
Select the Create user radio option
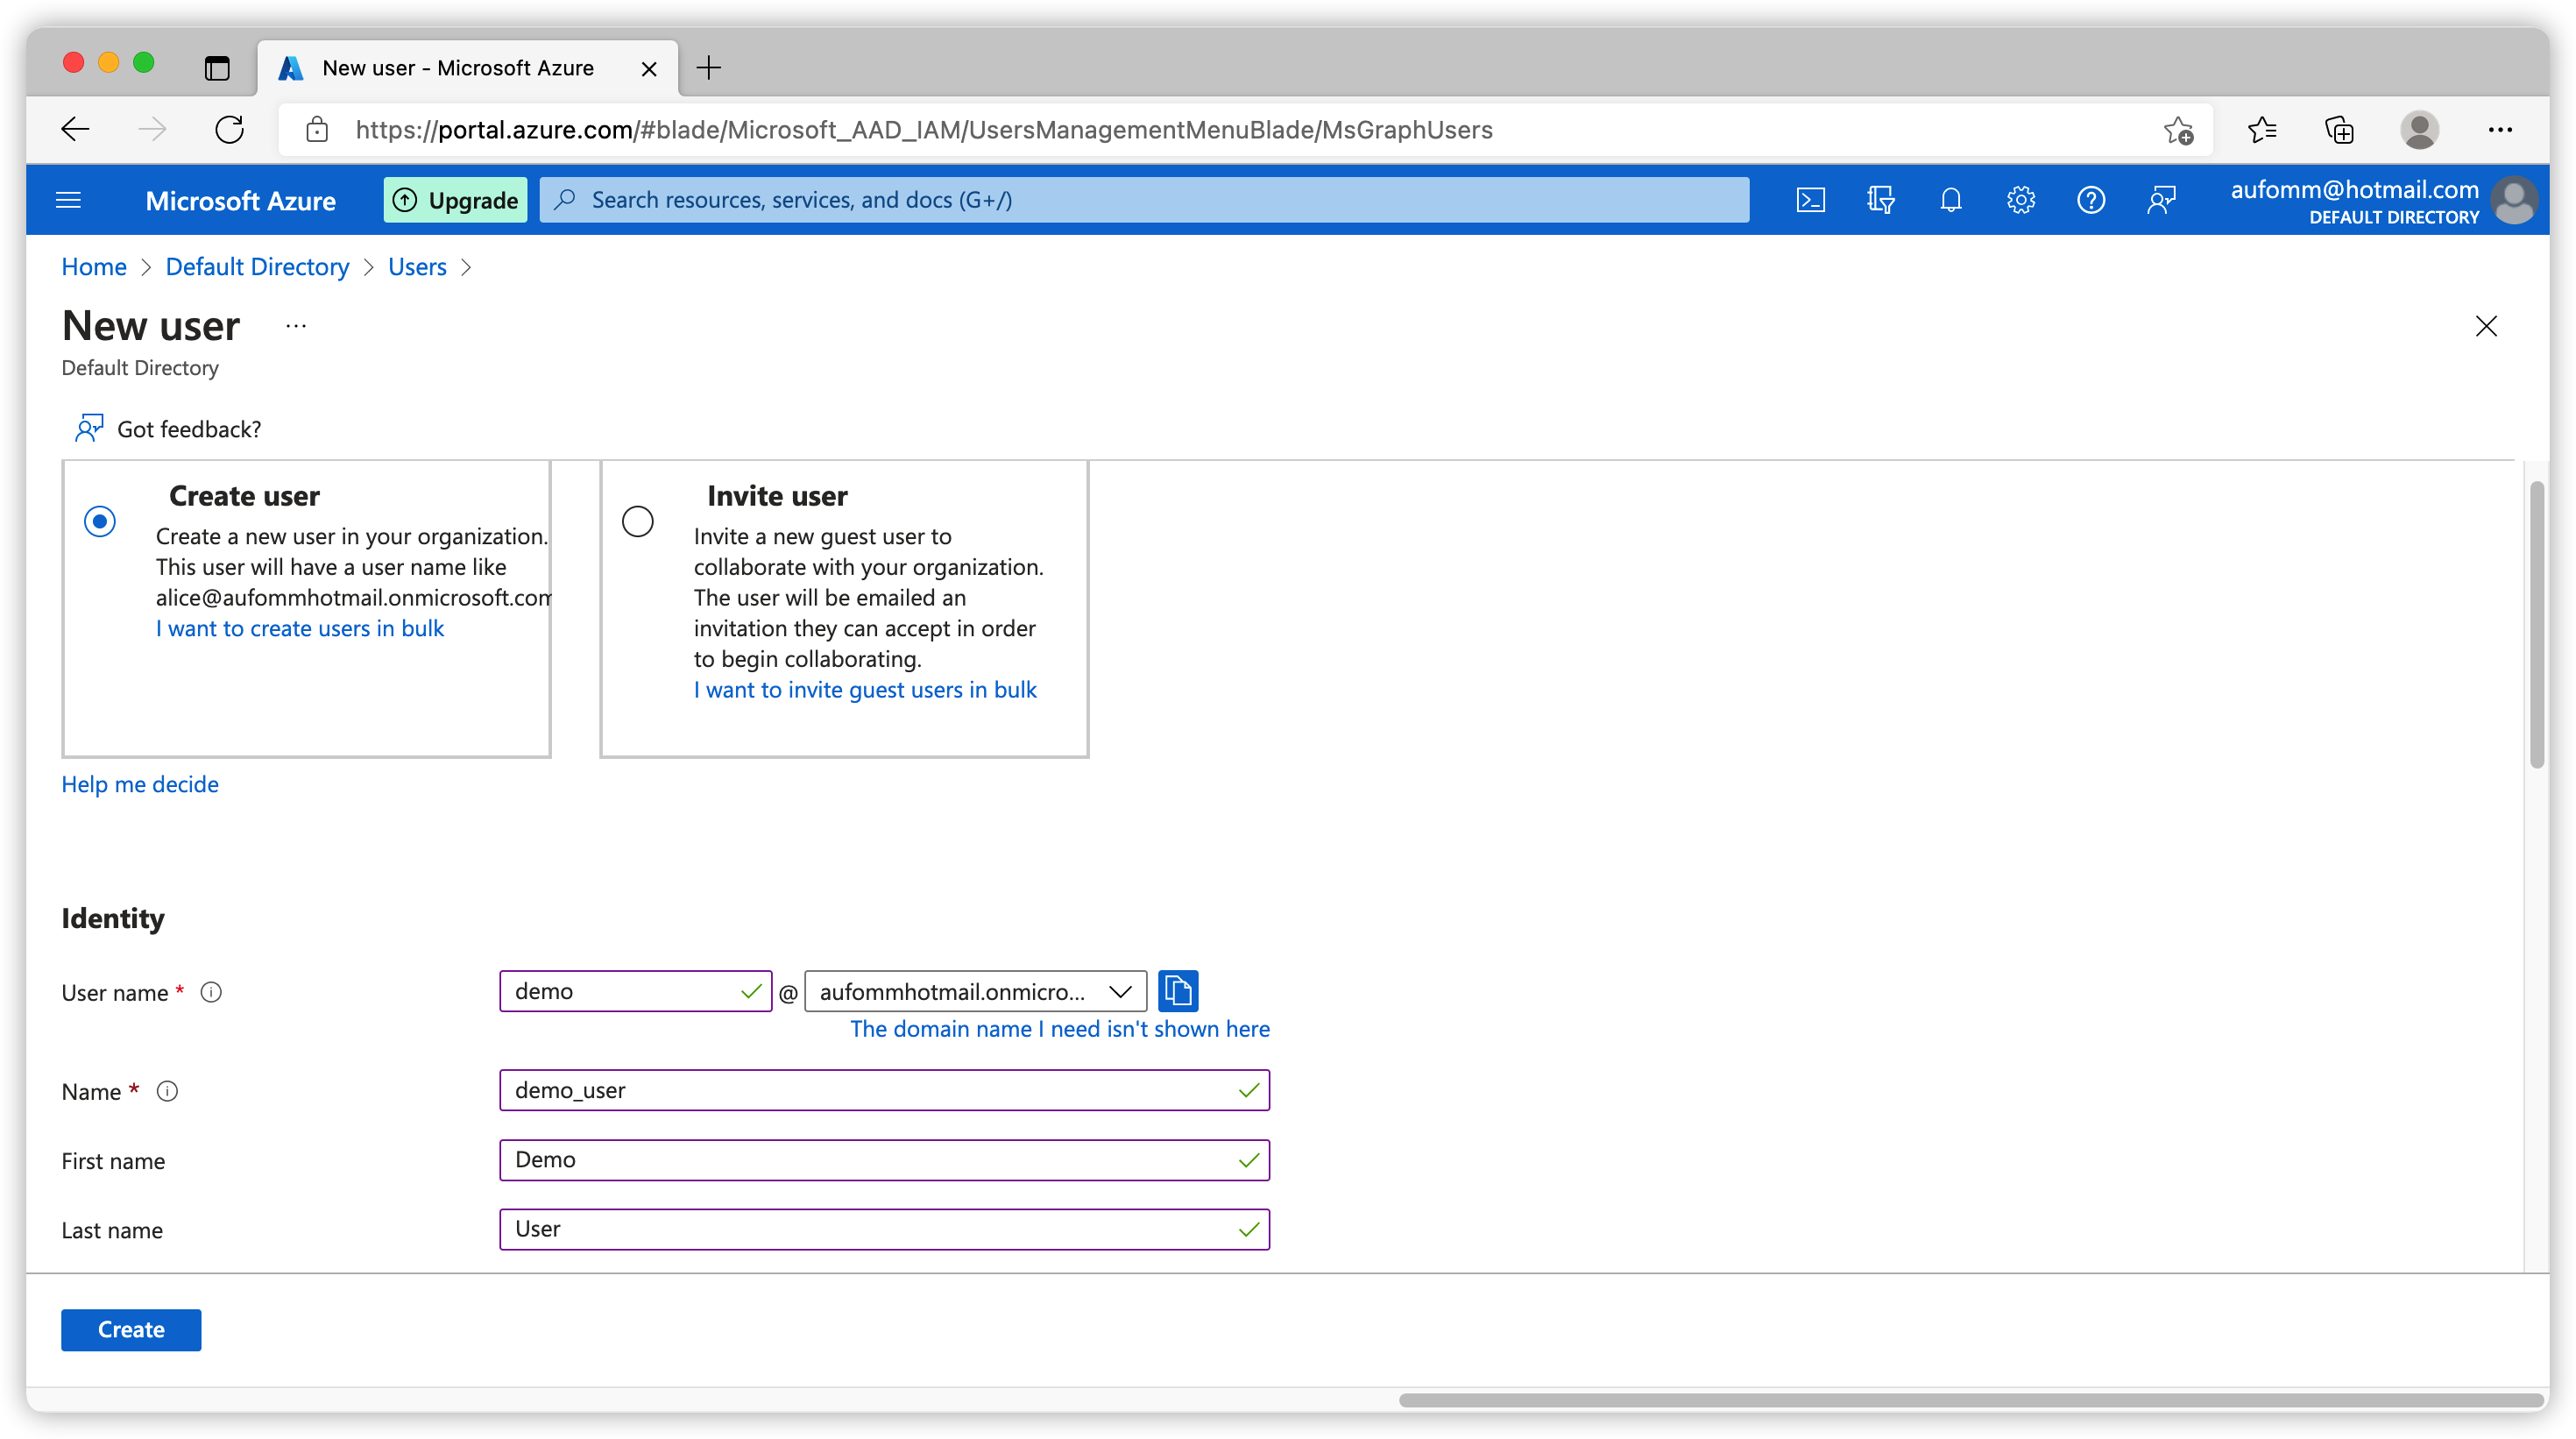[x=100, y=521]
